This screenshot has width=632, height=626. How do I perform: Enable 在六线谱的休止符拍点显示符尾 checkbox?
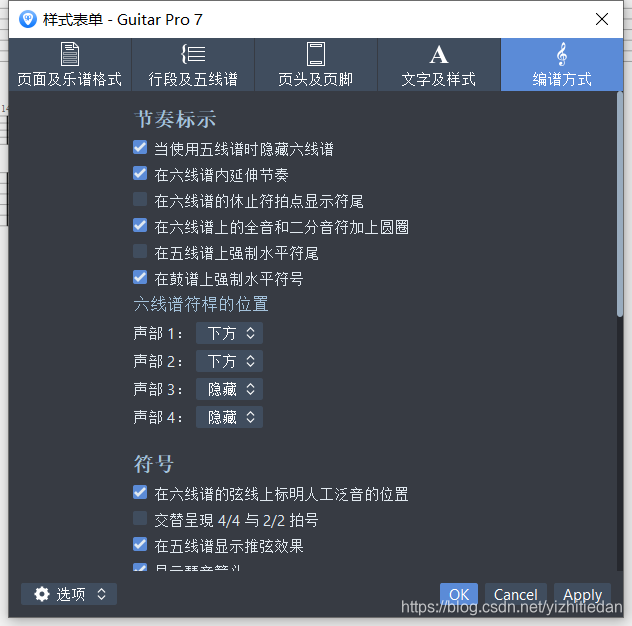click(140, 200)
